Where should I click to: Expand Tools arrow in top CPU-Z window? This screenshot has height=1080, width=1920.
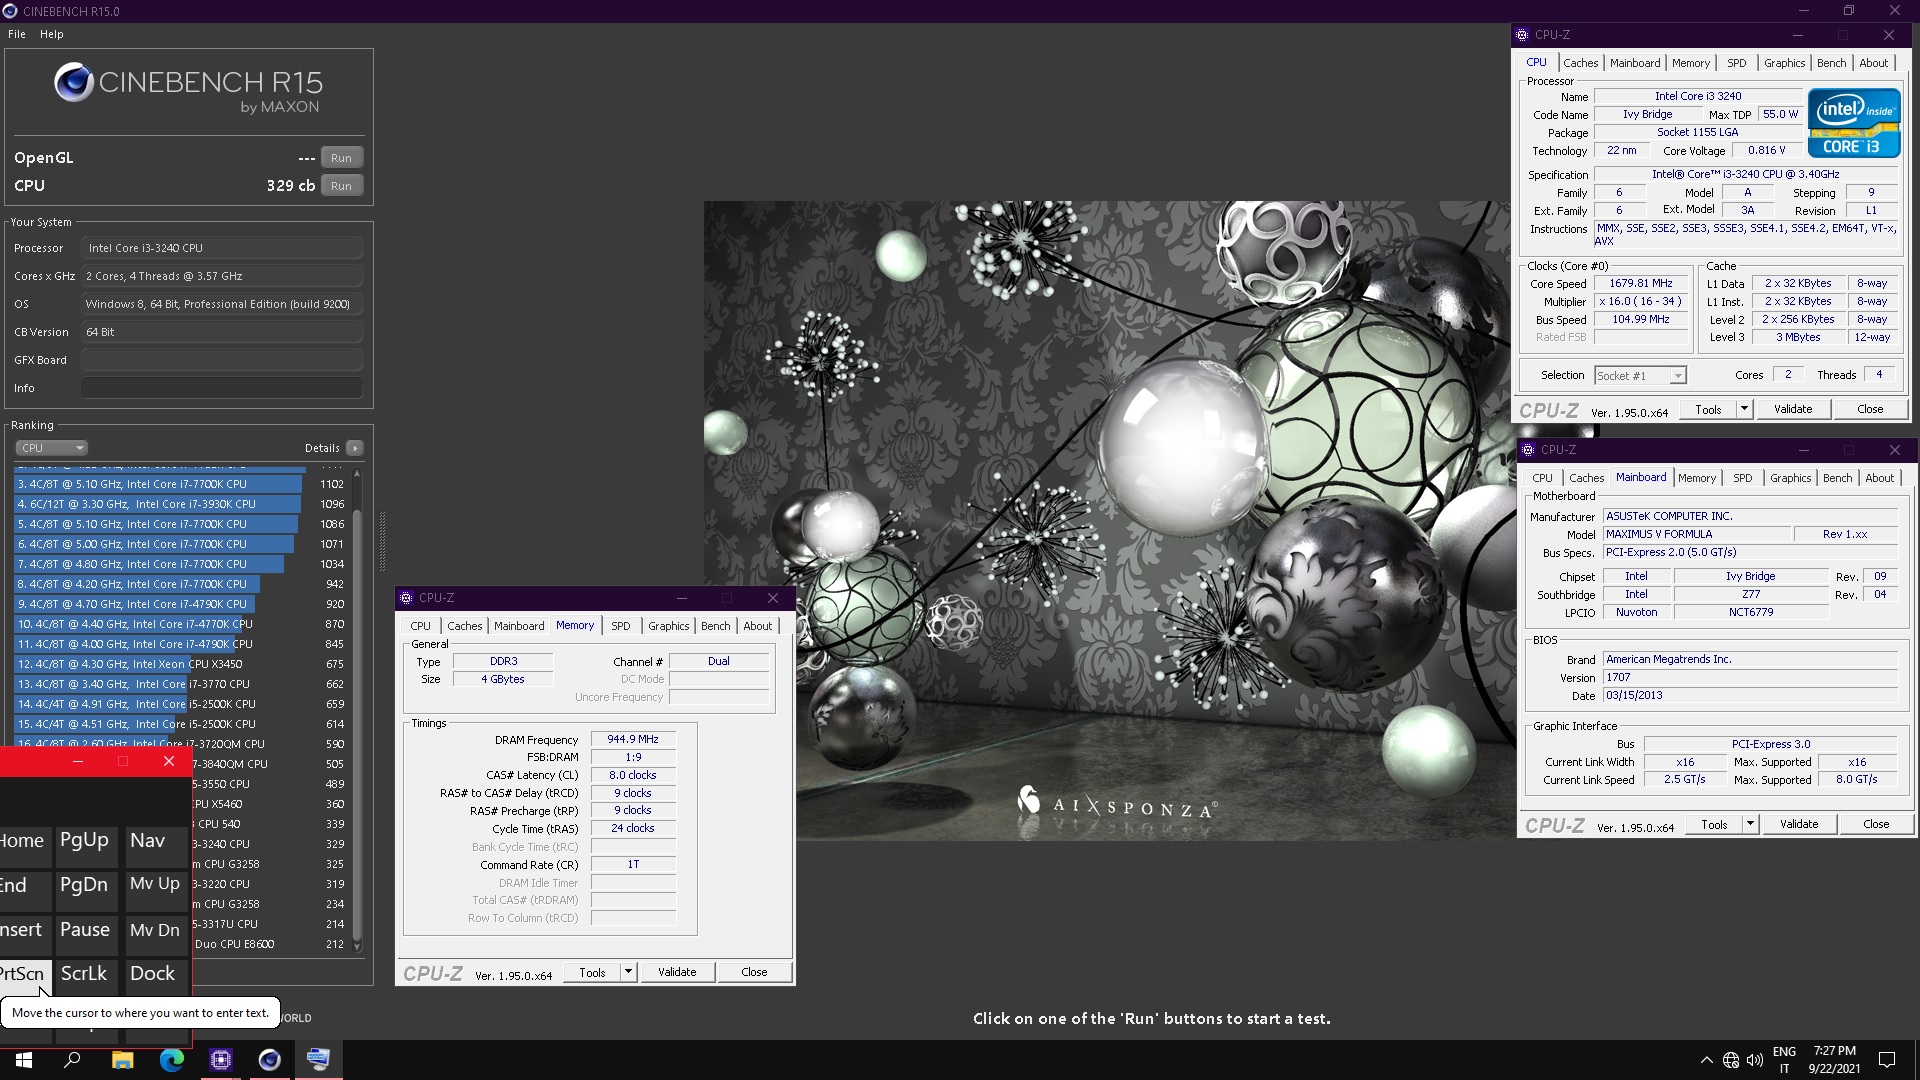coord(1744,409)
